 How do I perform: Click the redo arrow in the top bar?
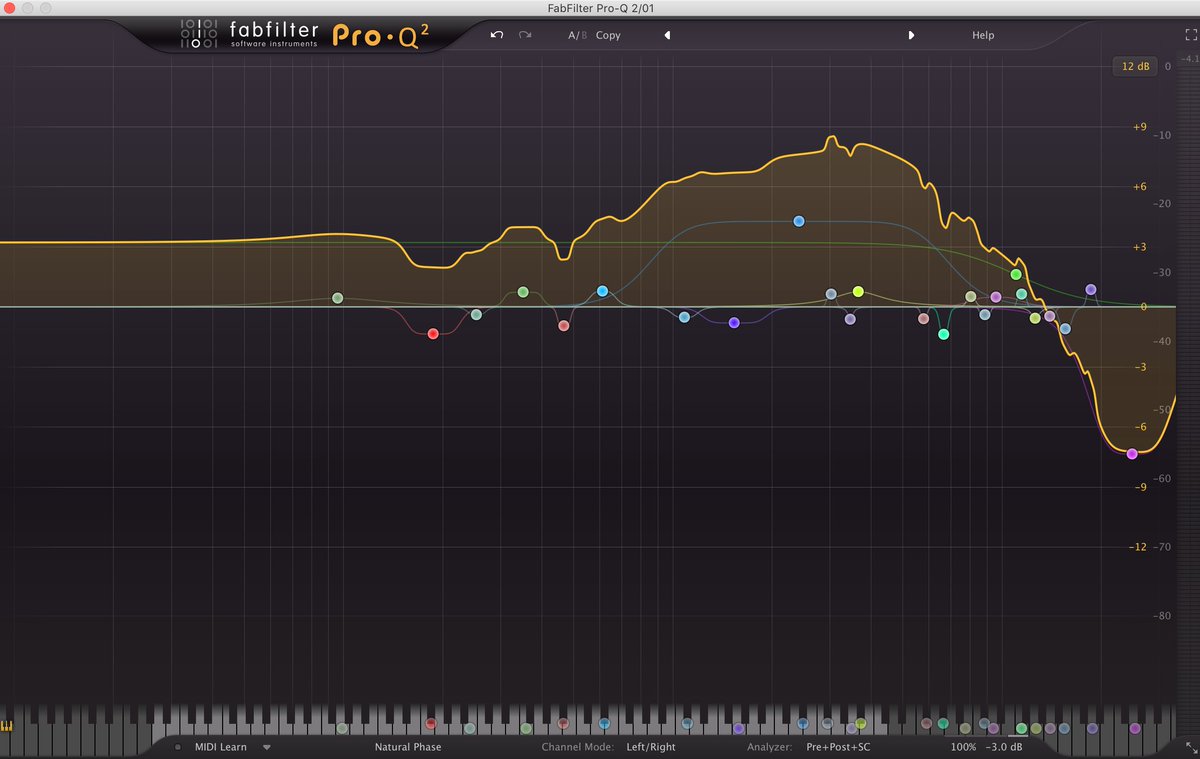coord(525,35)
